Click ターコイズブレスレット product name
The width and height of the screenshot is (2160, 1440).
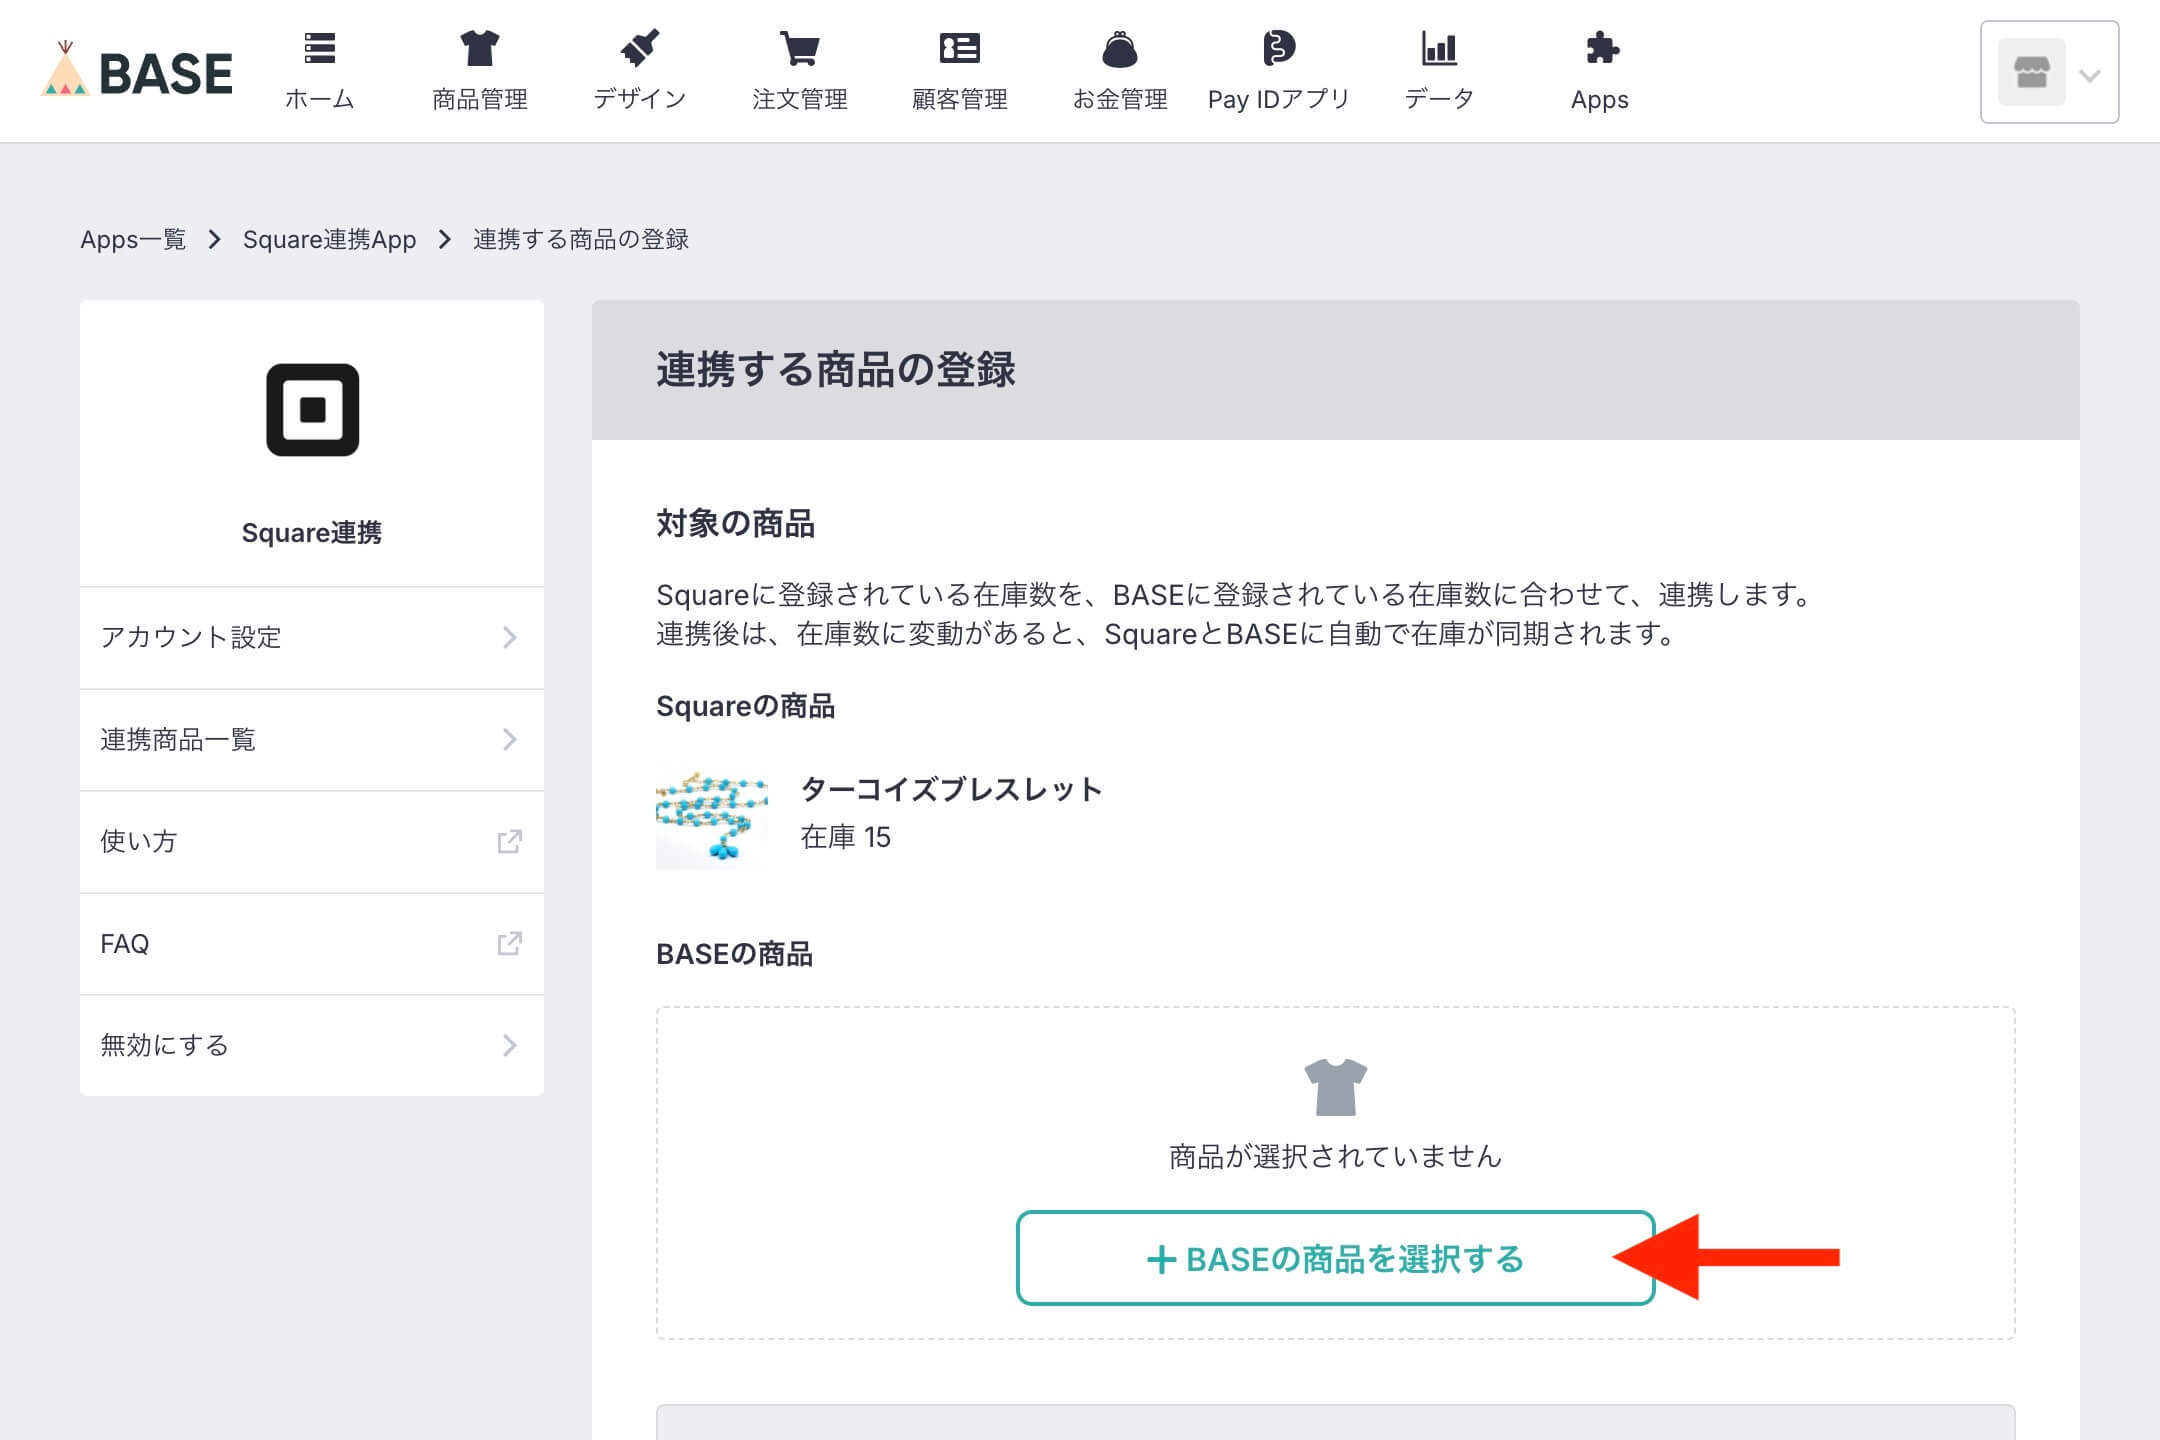click(951, 789)
